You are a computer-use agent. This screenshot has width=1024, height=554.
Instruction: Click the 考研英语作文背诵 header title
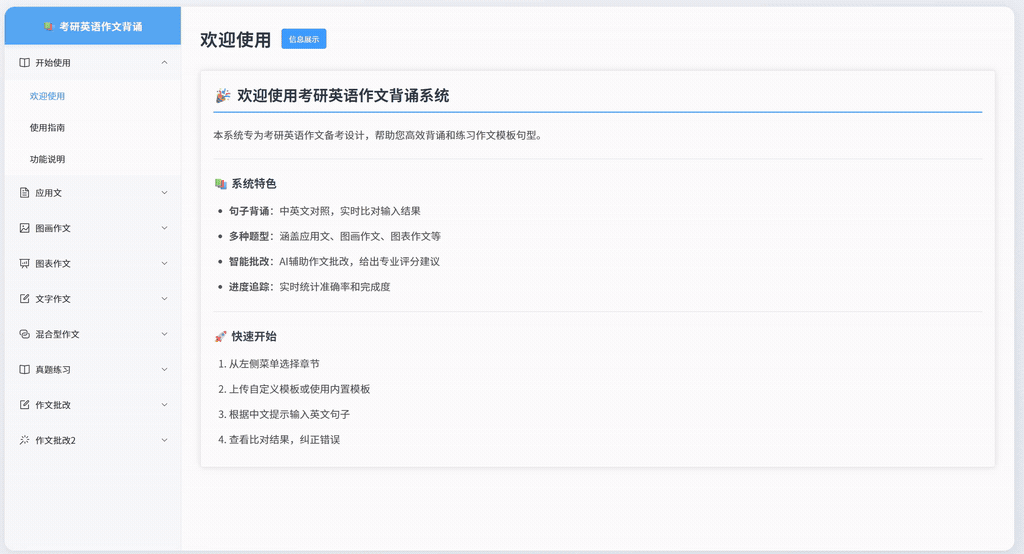101,26
